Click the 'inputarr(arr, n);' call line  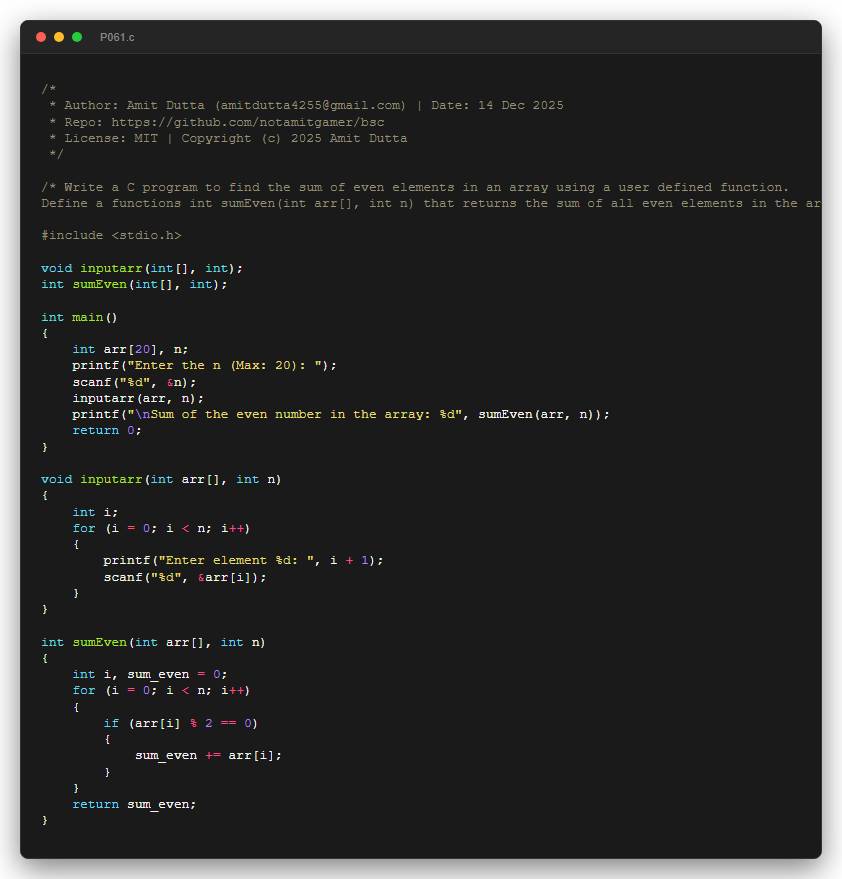(138, 398)
